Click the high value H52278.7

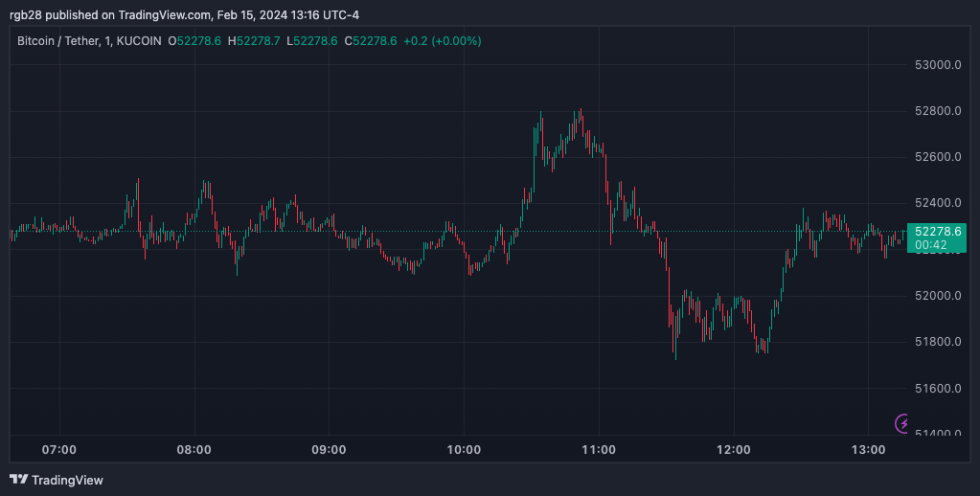pos(254,41)
